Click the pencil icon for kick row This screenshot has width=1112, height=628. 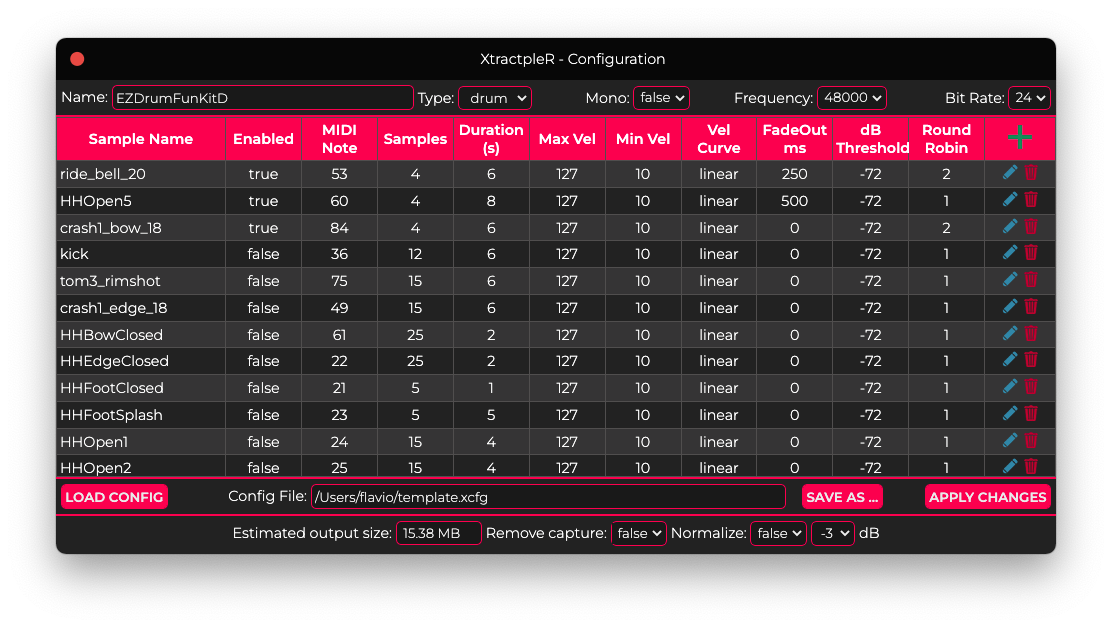click(1010, 254)
